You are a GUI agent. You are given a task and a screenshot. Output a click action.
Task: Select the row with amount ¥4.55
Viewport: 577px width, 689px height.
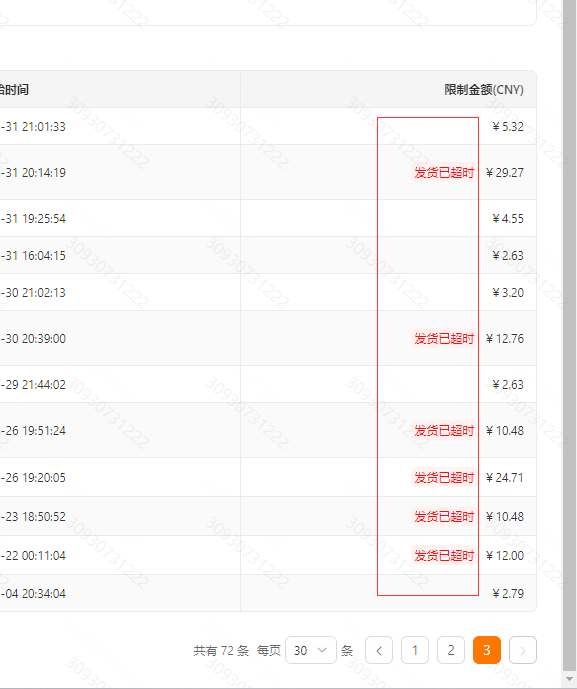pos(268,218)
